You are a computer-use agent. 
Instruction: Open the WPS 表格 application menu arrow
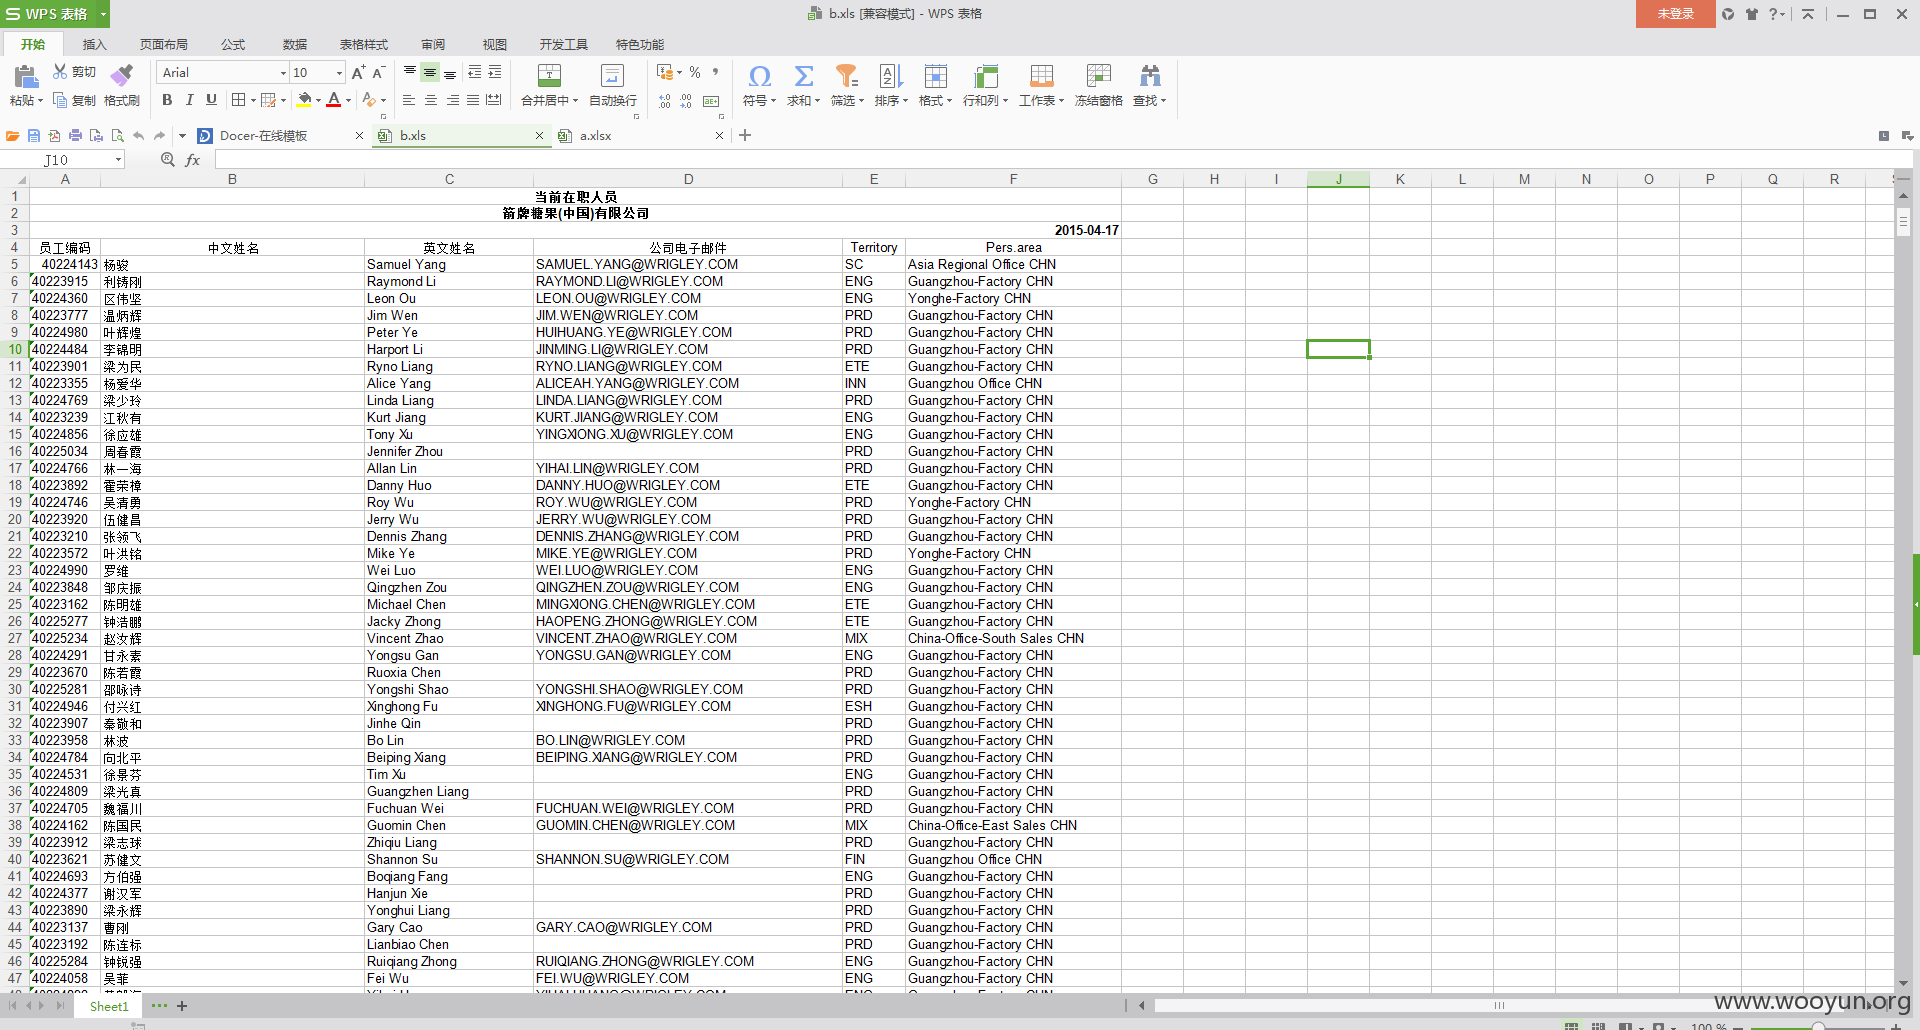point(103,14)
